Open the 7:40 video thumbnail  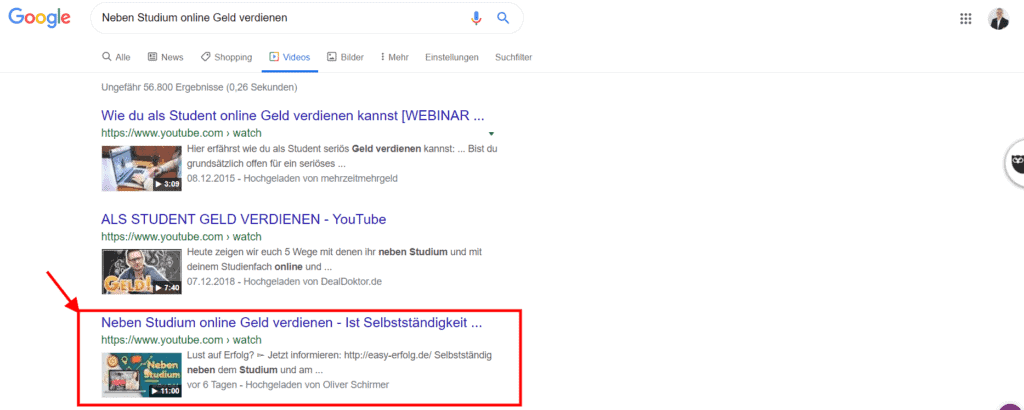coord(142,271)
